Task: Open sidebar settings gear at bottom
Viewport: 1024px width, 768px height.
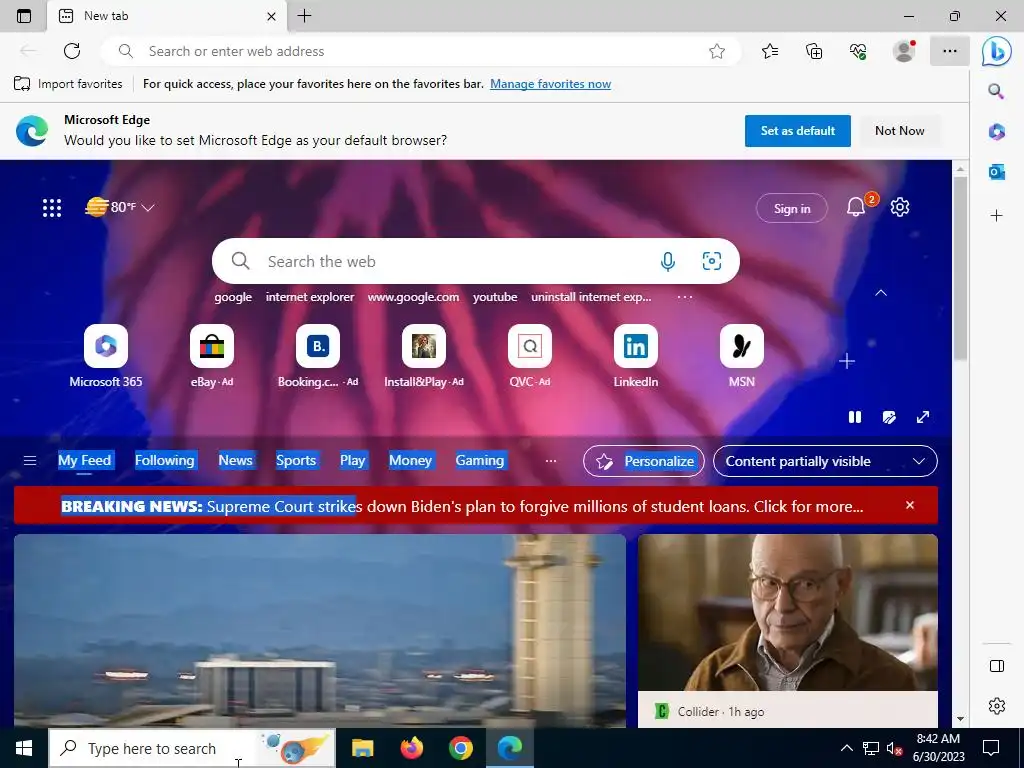Action: click(997, 706)
